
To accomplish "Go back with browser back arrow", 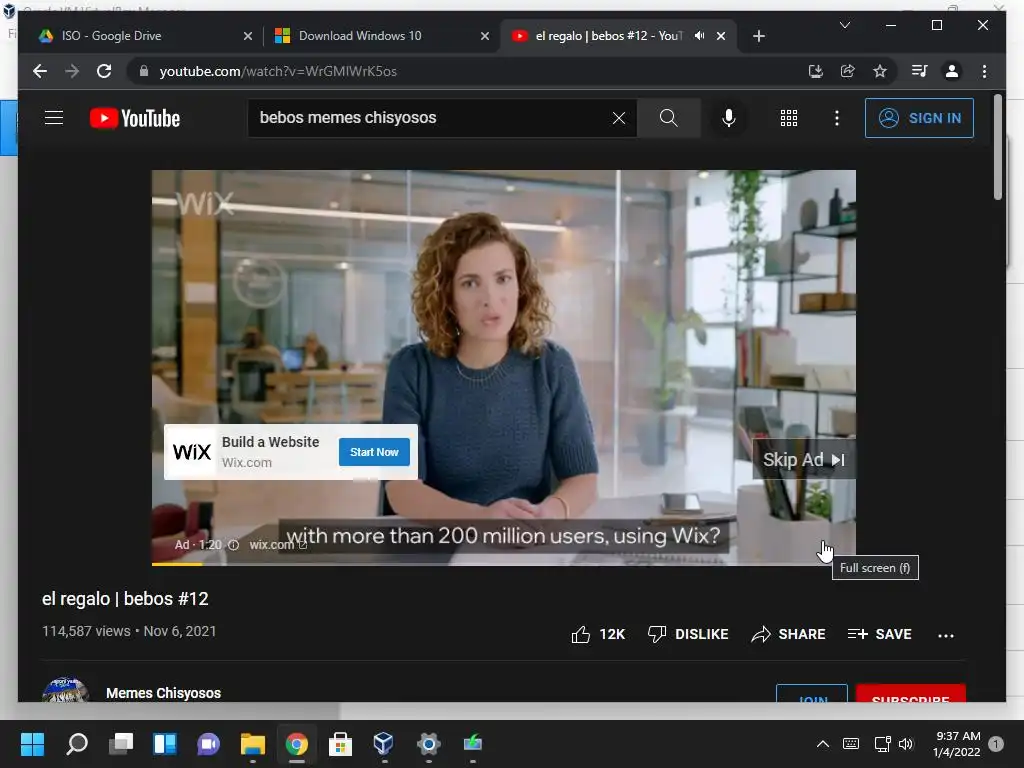I will tap(40, 71).
